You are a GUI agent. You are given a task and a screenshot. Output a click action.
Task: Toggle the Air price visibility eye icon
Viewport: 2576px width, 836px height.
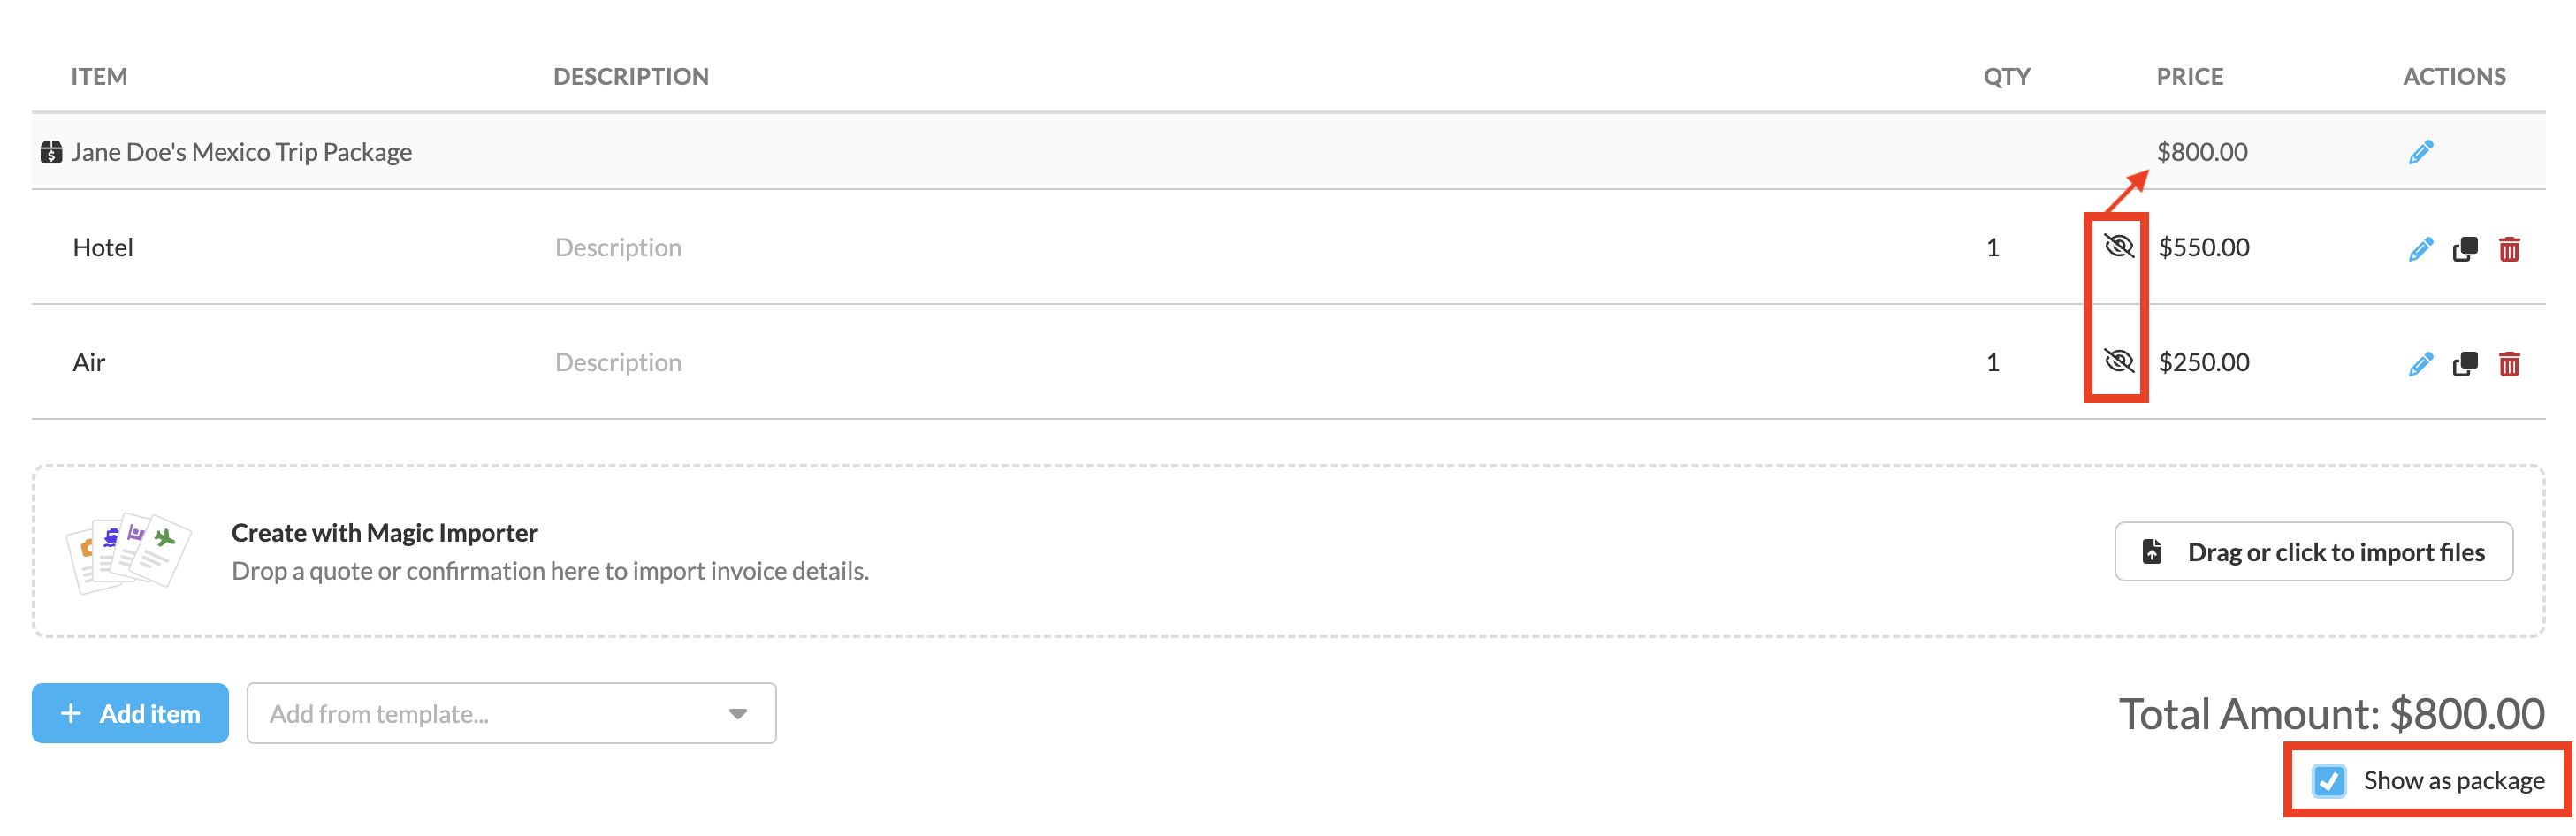2118,361
